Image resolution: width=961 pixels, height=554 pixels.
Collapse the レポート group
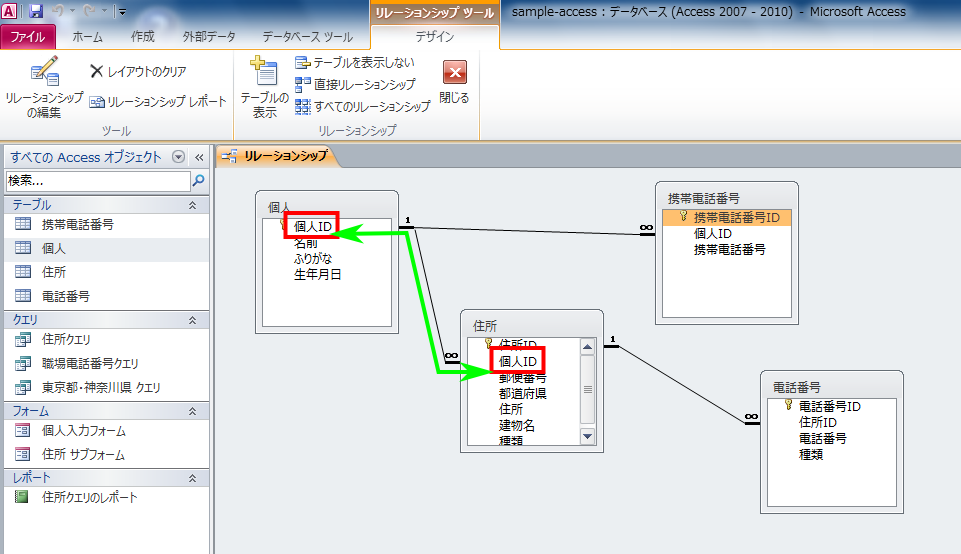point(192,478)
